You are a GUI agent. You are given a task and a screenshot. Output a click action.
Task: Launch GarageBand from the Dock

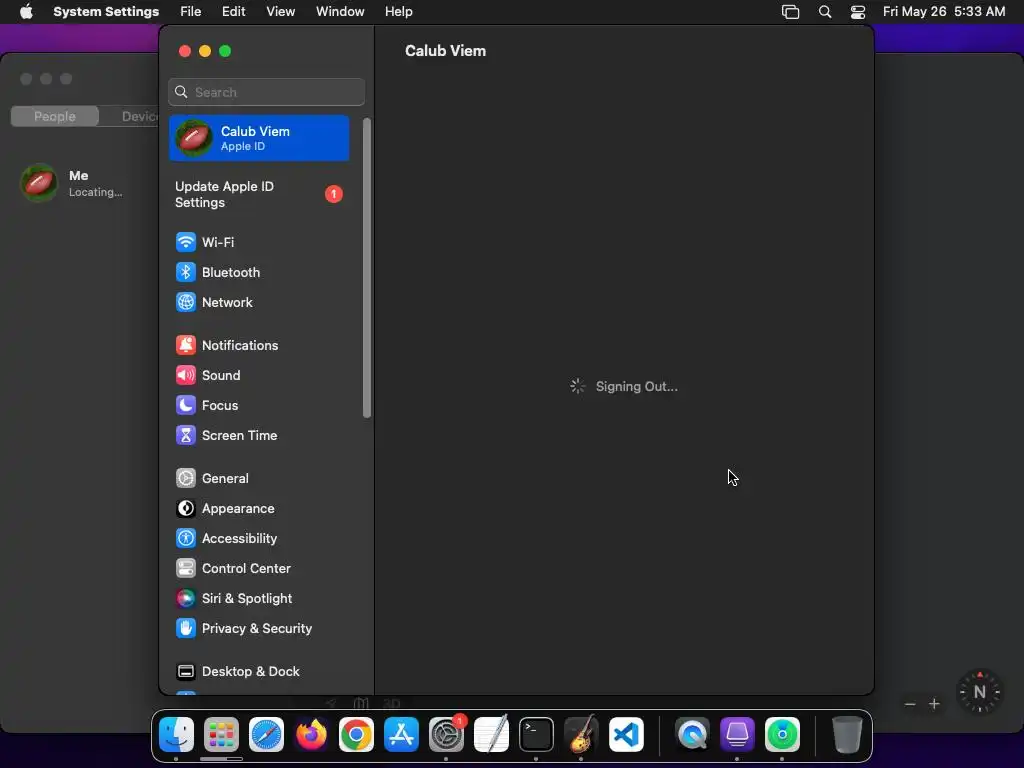pyautogui.click(x=581, y=735)
